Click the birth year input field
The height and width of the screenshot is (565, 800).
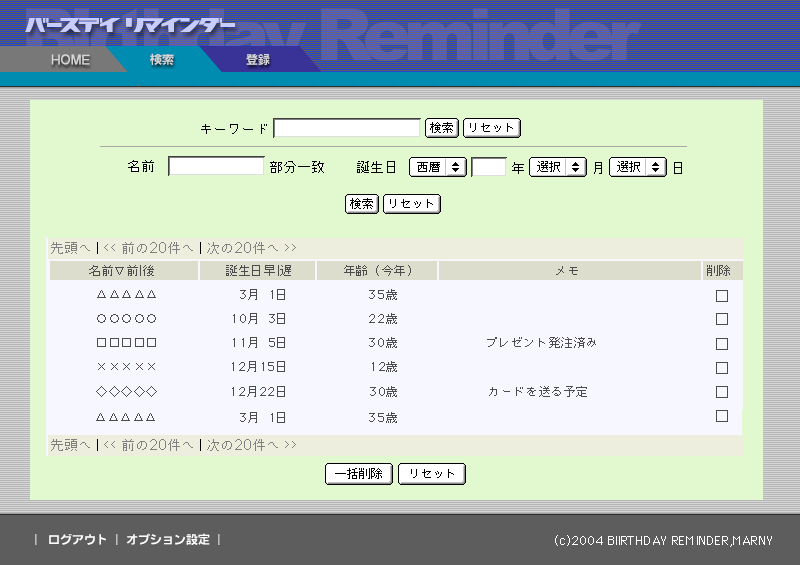point(488,168)
